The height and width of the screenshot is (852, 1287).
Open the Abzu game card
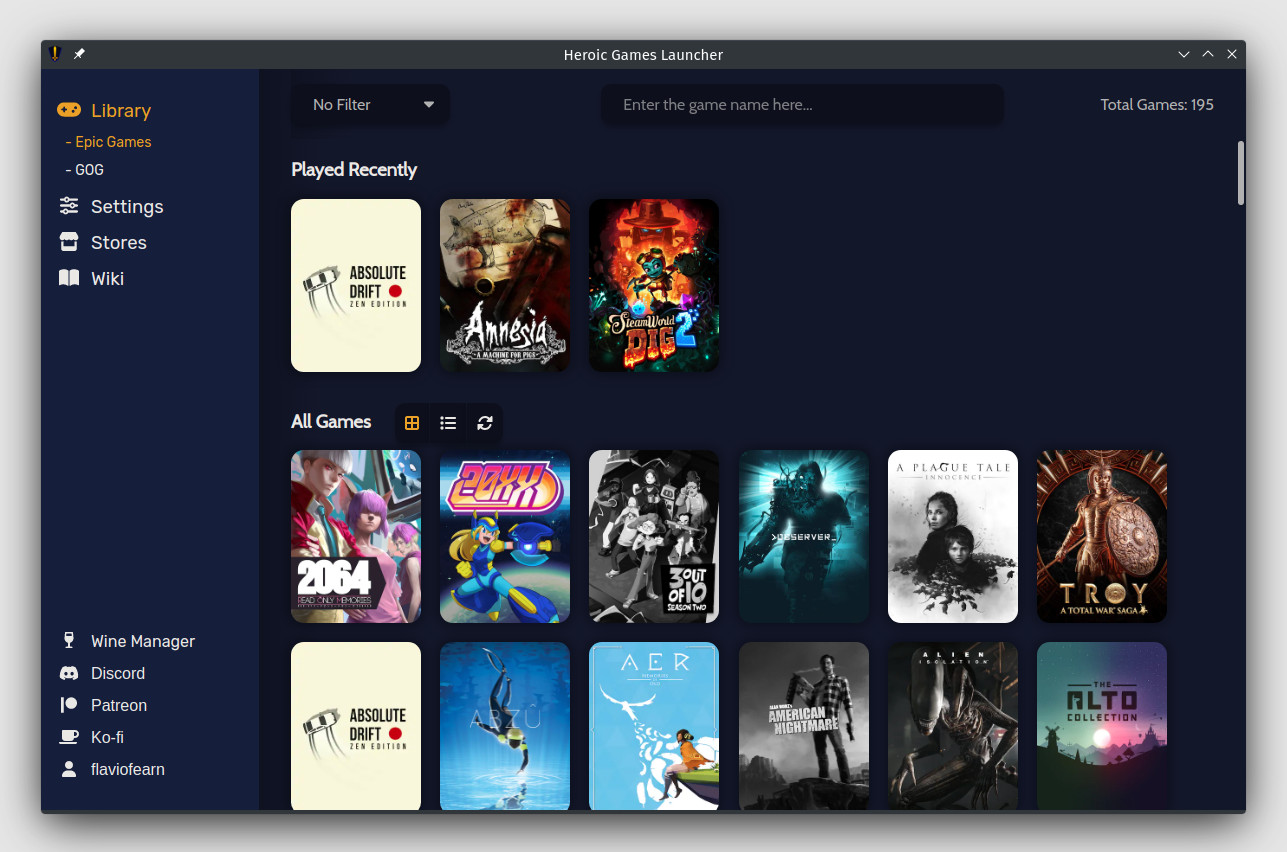[x=505, y=726]
